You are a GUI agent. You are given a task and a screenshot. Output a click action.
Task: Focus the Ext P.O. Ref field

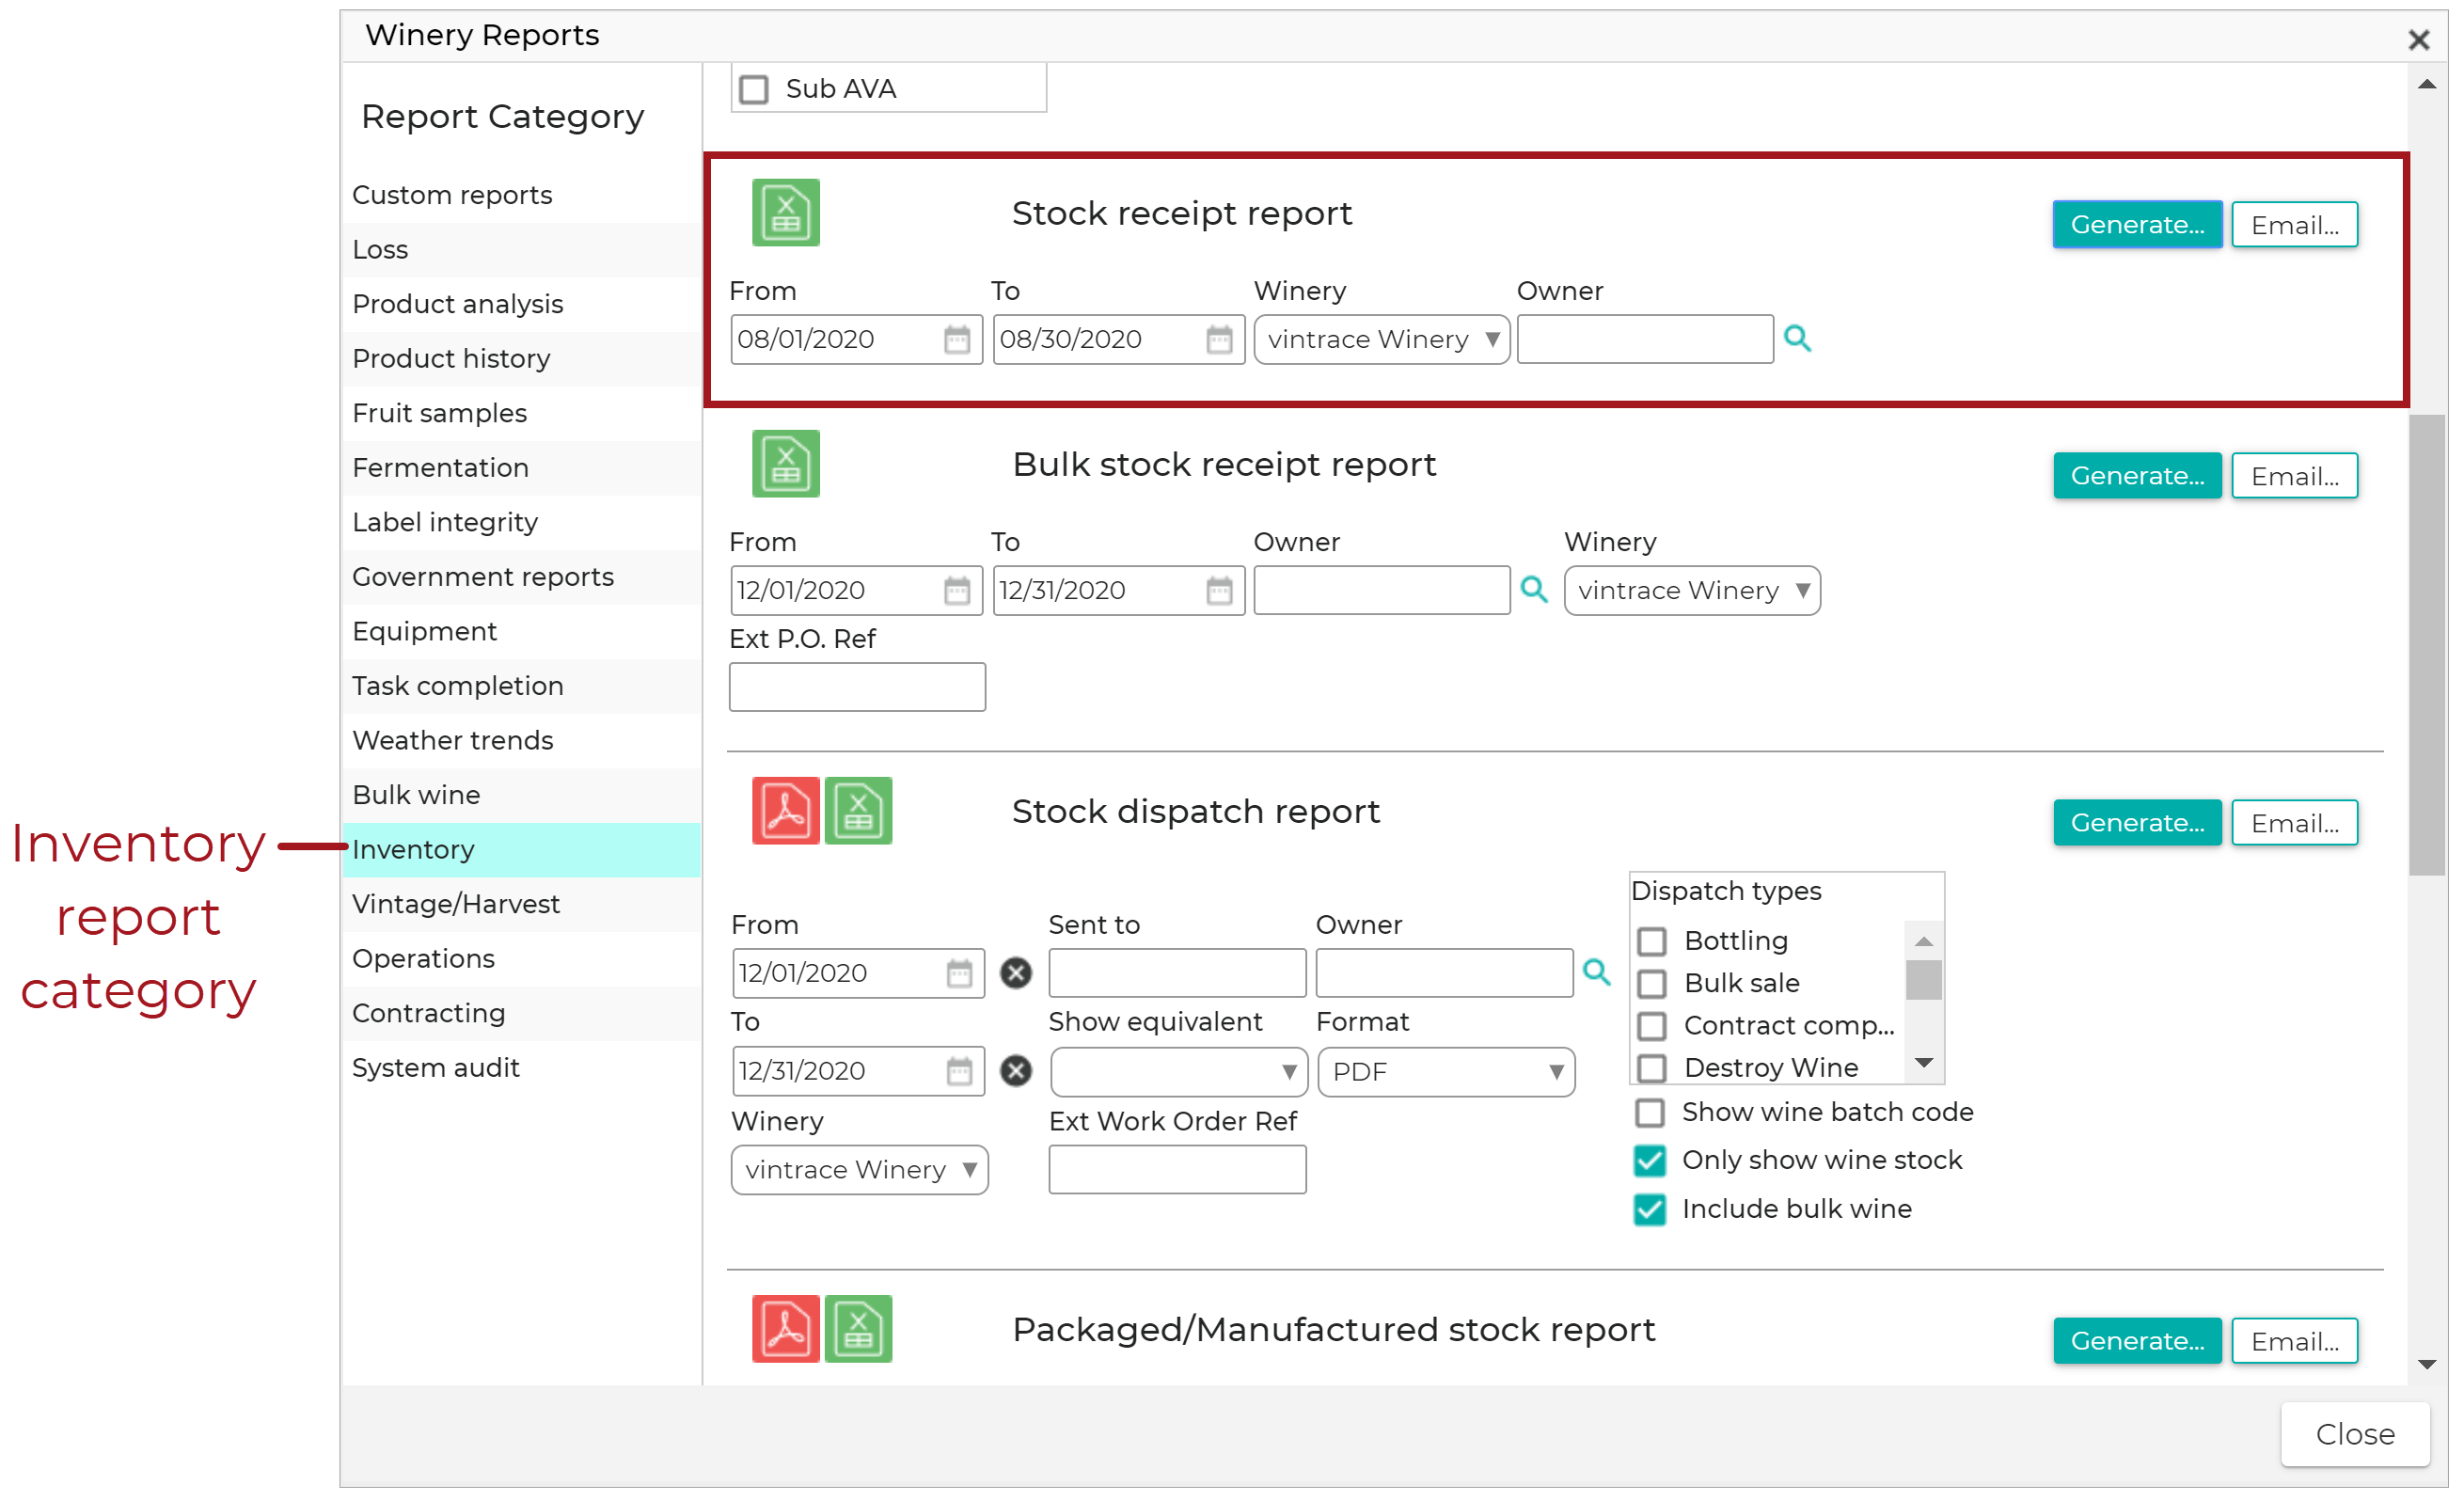pos(857,687)
